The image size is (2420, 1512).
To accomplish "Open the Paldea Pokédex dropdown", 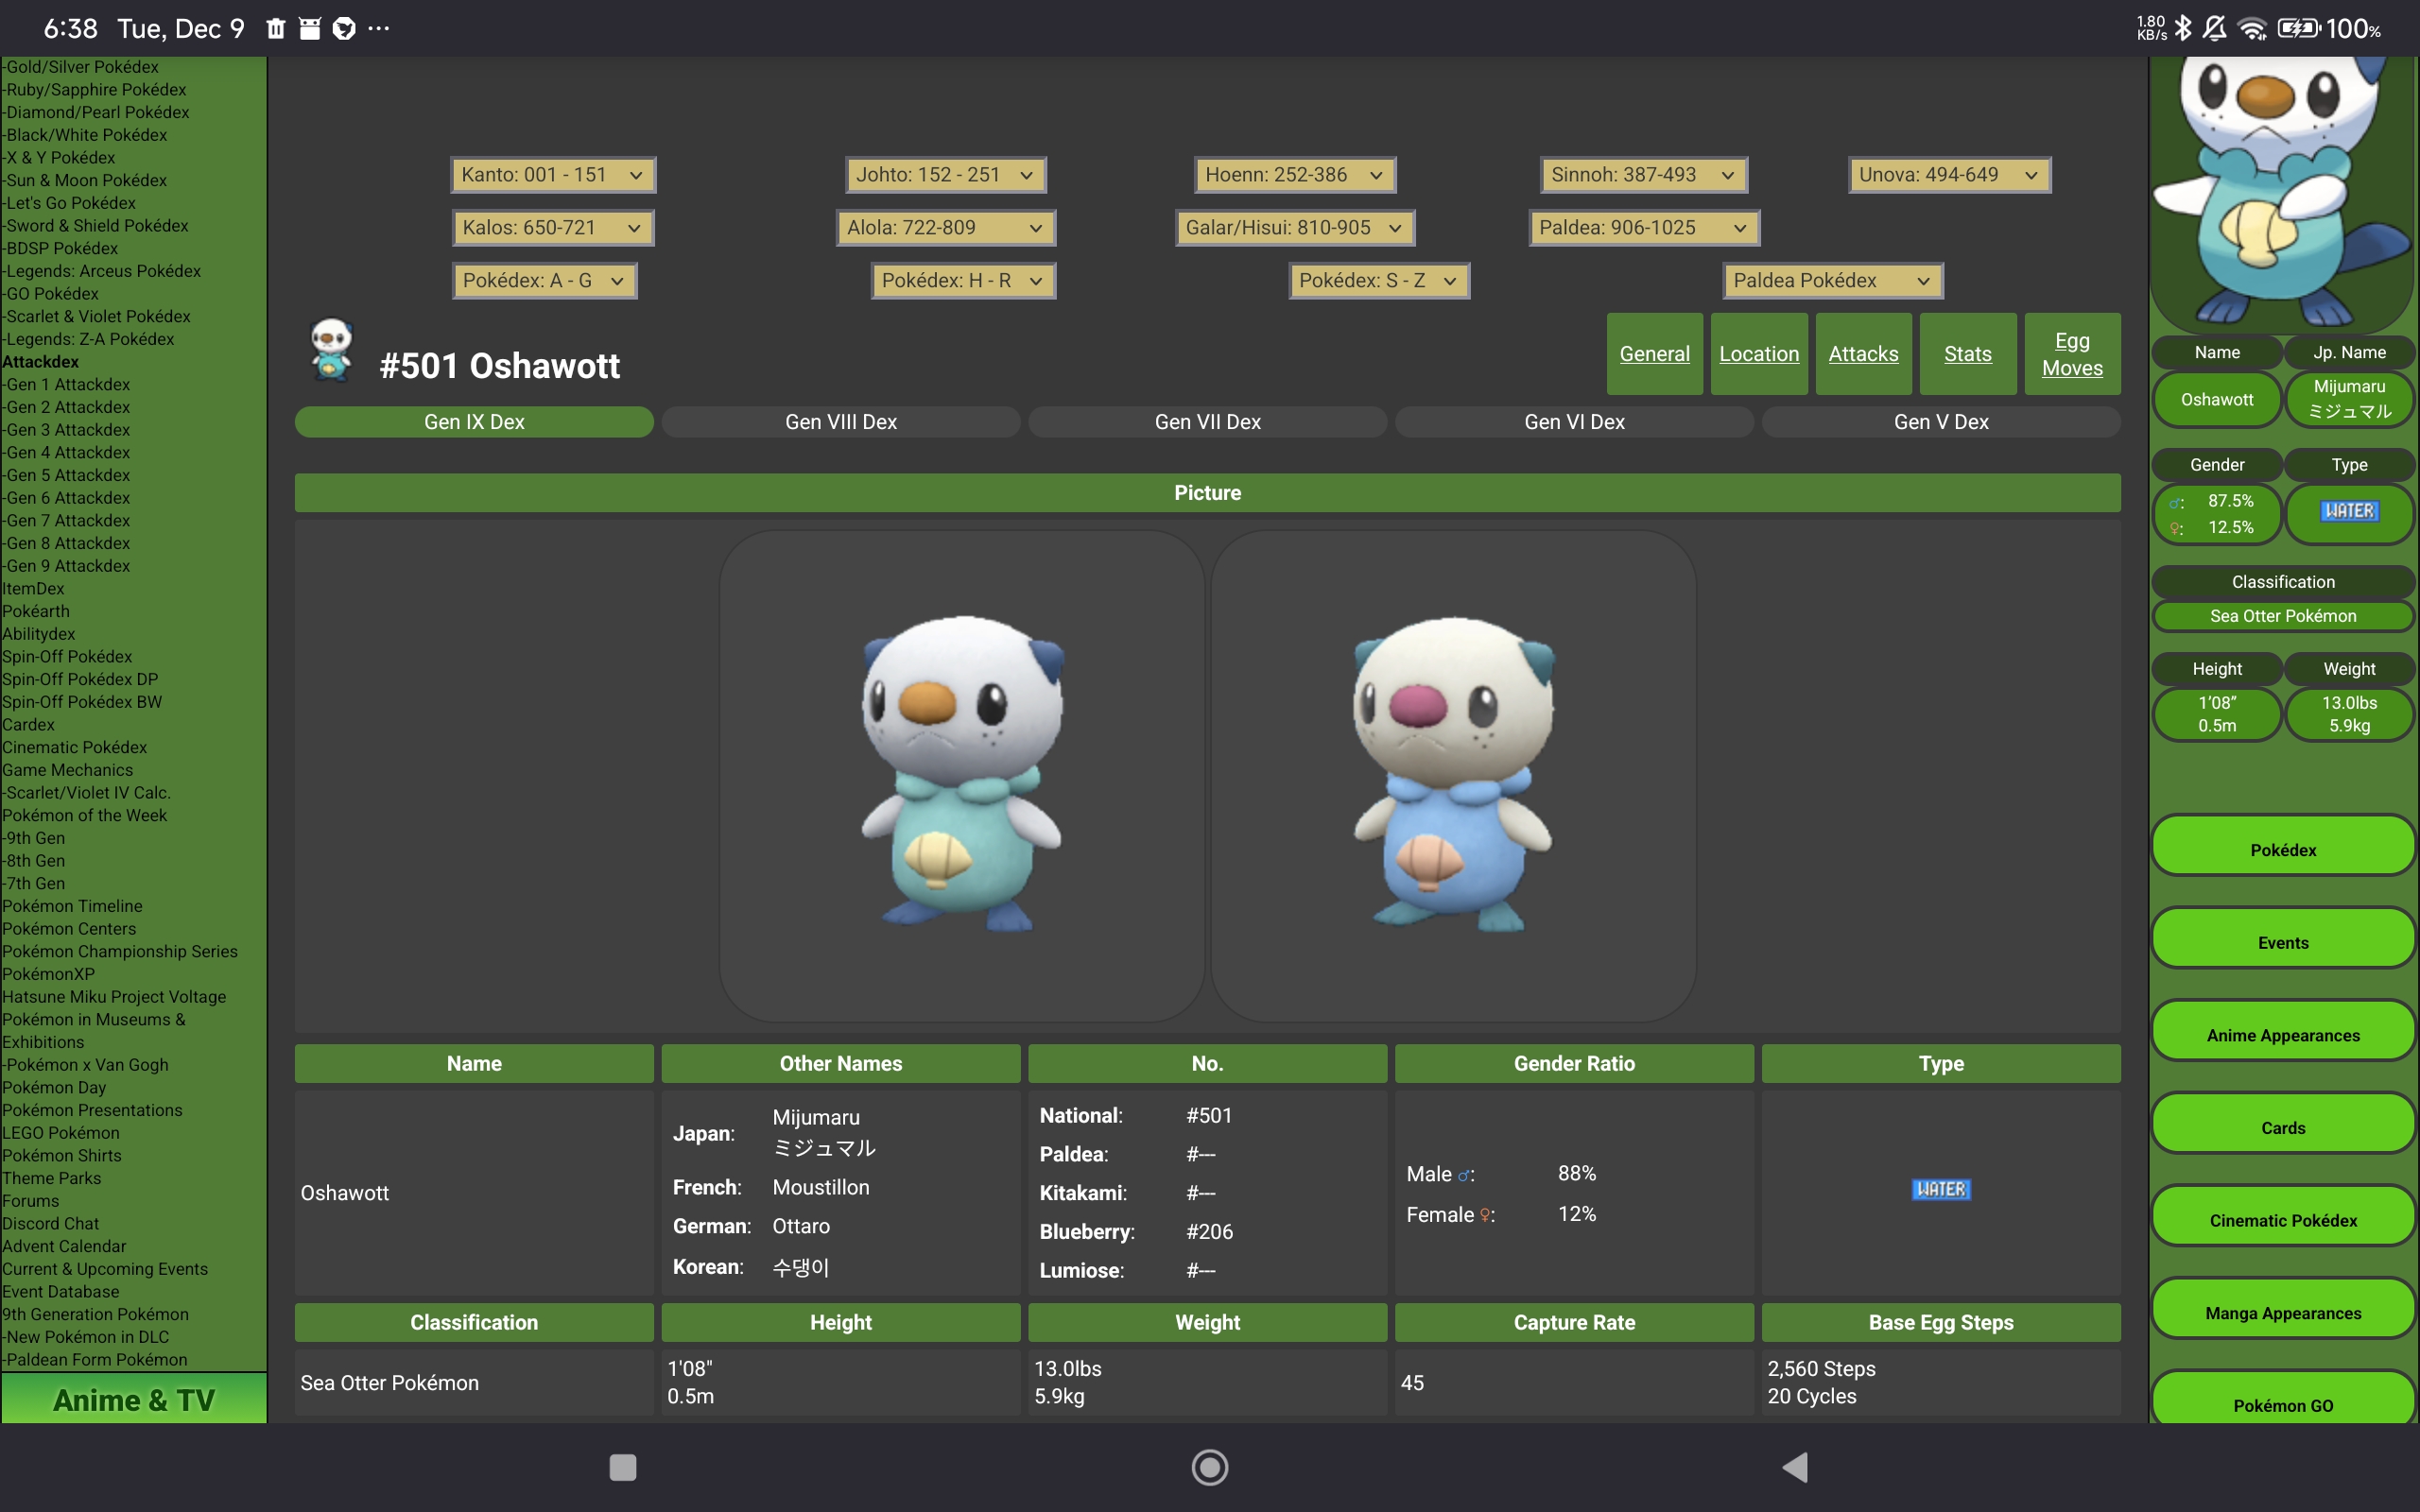I will point(1832,281).
